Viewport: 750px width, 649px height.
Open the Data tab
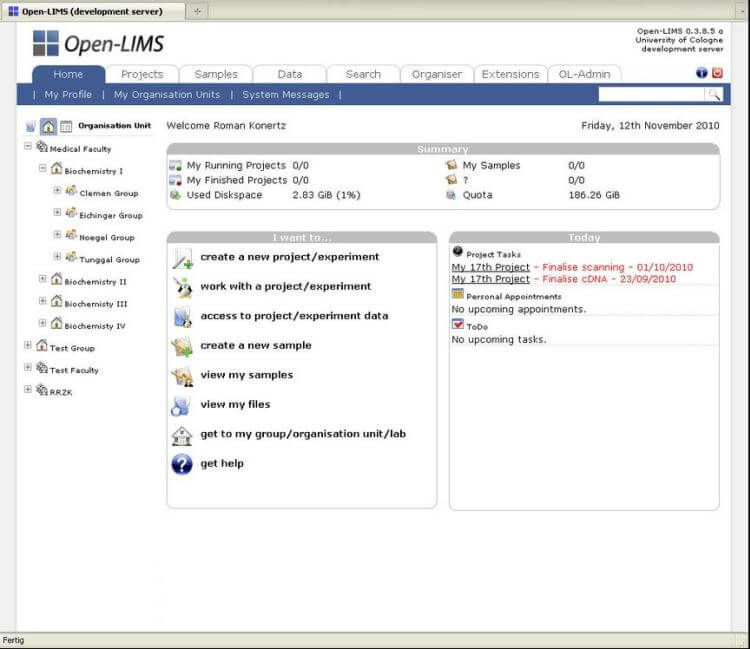click(x=290, y=74)
